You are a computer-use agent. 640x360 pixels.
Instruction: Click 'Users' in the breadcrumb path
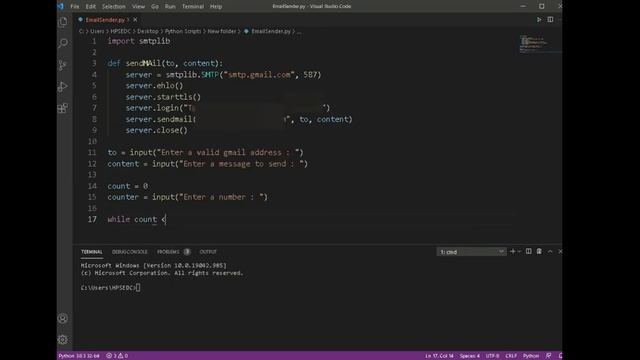[97, 31]
